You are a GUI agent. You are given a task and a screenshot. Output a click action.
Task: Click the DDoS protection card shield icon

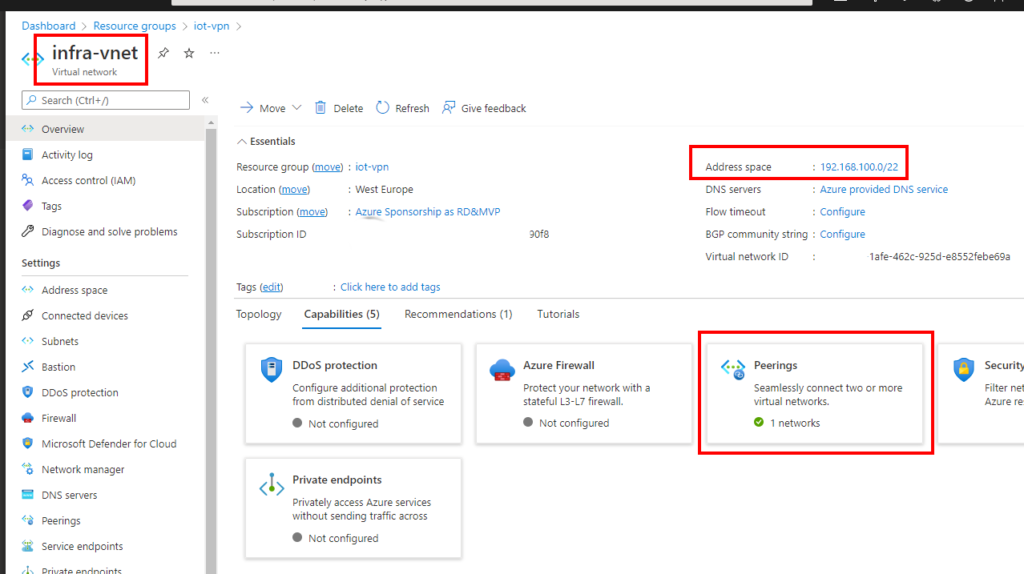coord(272,369)
